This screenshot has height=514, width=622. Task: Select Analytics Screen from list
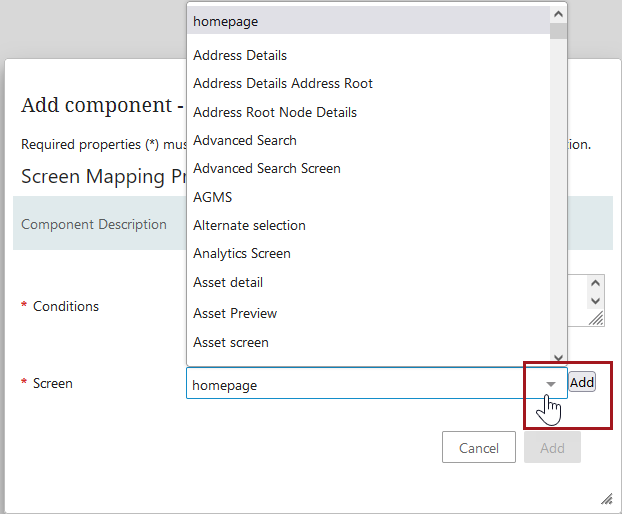[242, 253]
